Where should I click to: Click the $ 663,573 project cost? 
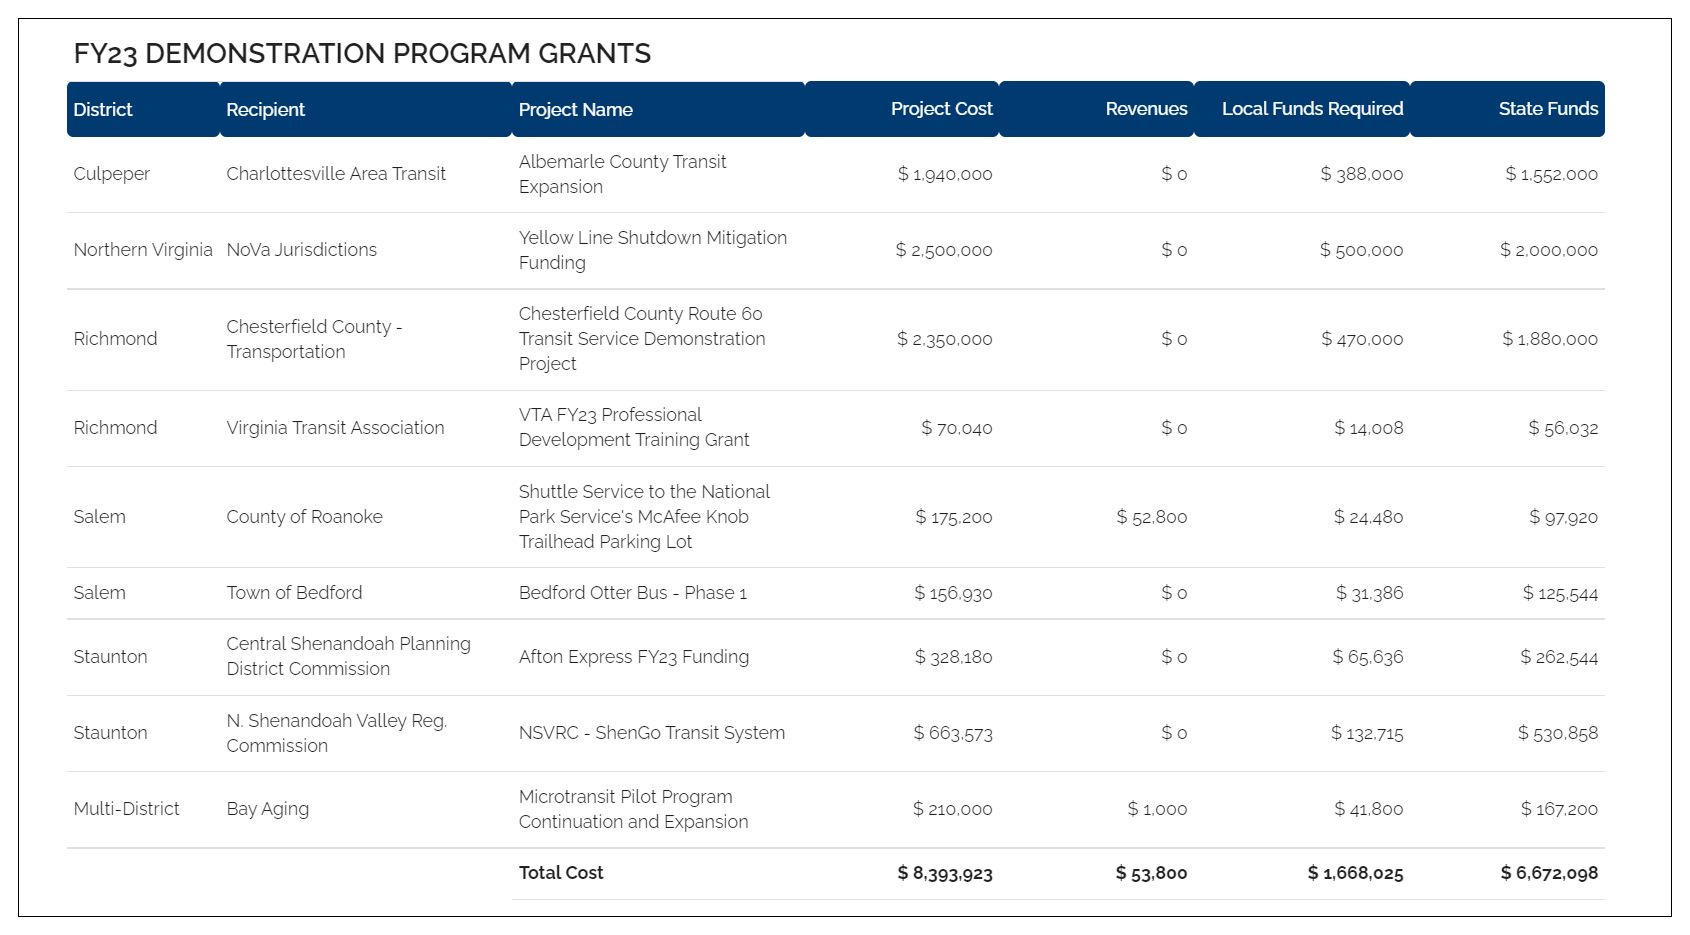[953, 733]
